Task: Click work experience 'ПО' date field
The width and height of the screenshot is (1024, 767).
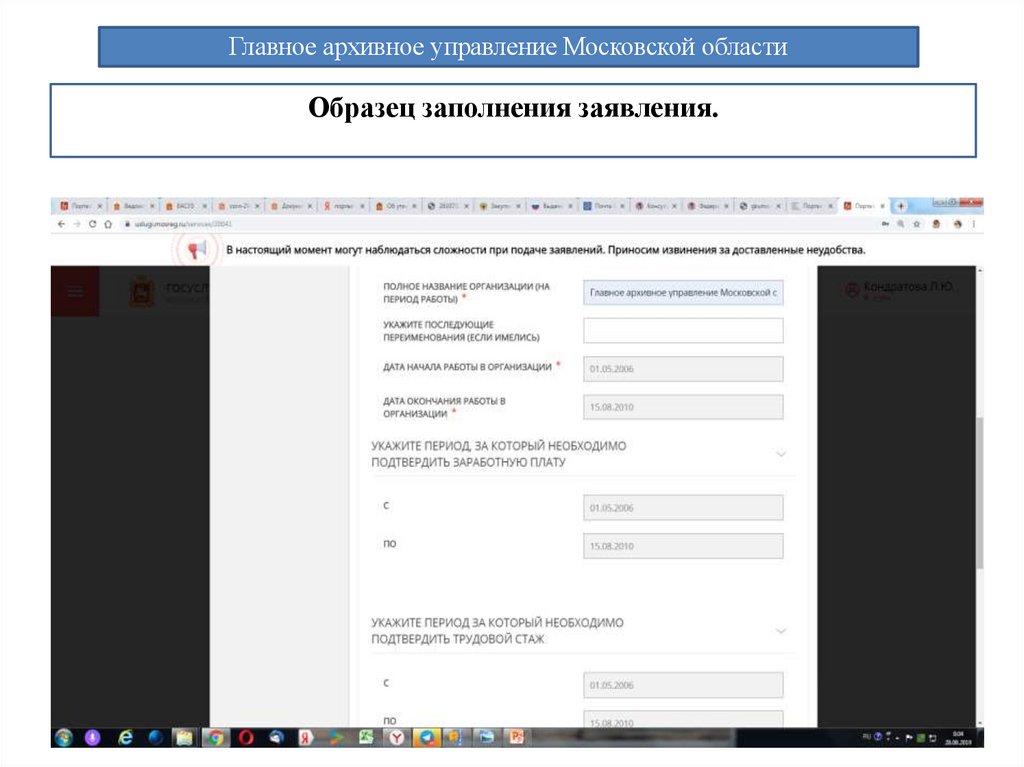Action: click(683, 719)
